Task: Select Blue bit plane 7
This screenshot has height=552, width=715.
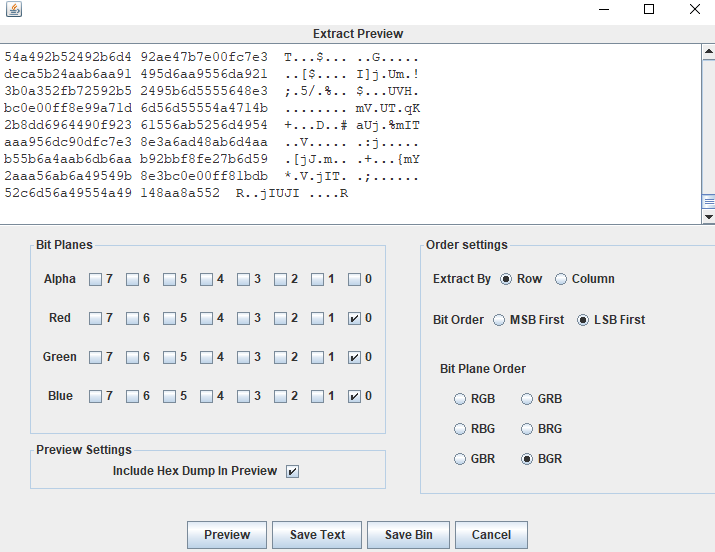Action: 95,397
